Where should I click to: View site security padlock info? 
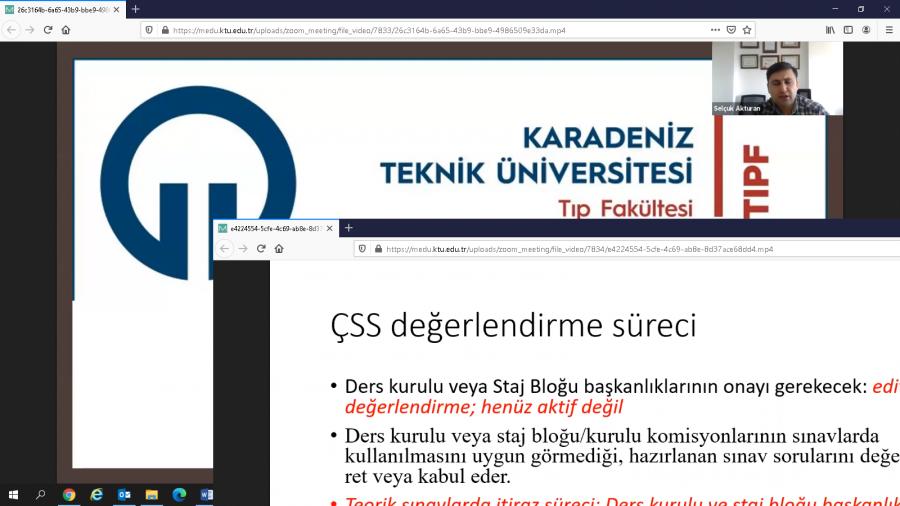(x=164, y=30)
